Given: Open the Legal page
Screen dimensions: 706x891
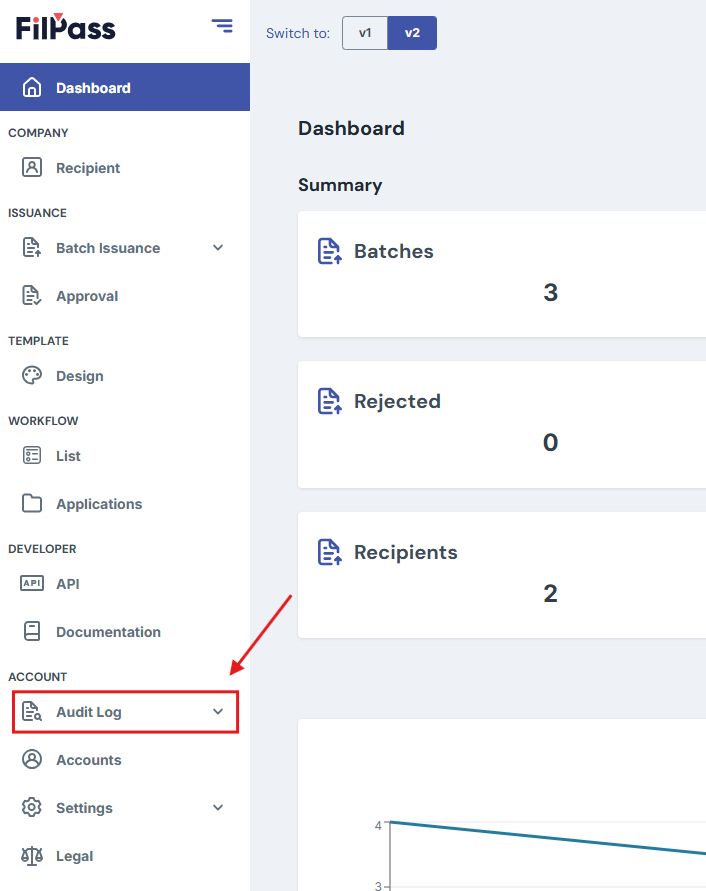Looking at the screenshot, I should coord(125,856).
